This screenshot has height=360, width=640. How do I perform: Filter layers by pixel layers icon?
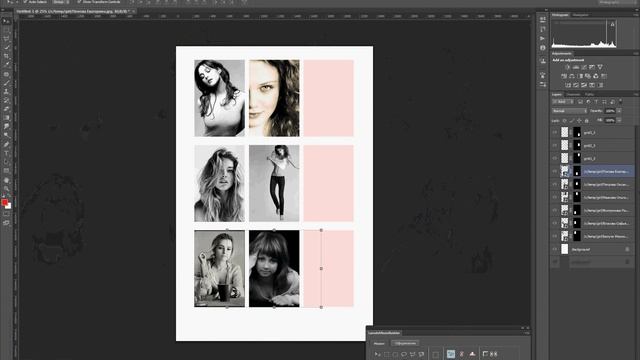[x=580, y=101]
